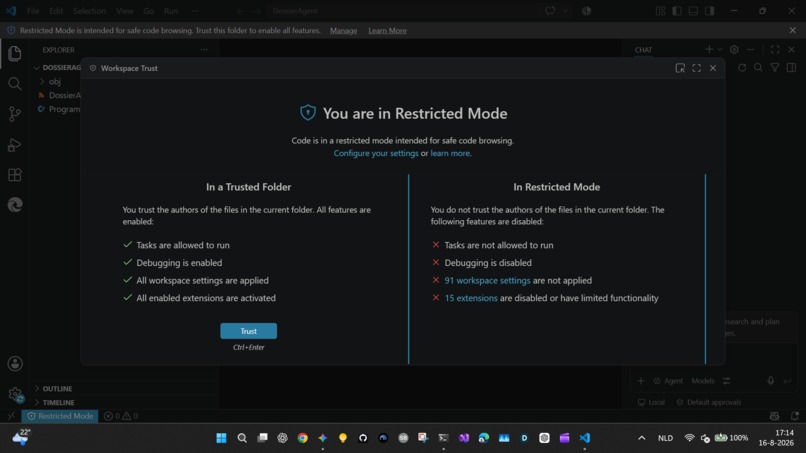Dismiss the Restricted Mode banner
The height and width of the screenshot is (453, 806).
[x=793, y=30]
